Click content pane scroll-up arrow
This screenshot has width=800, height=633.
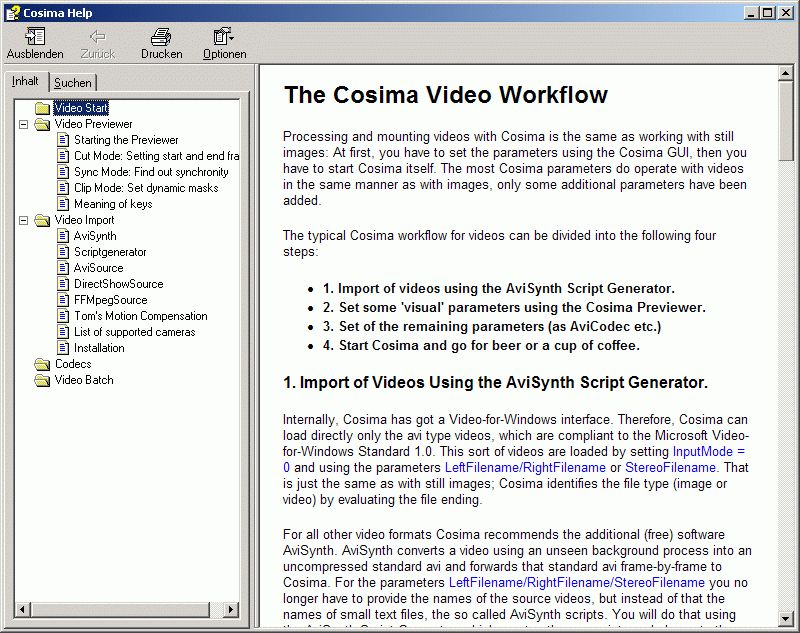coord(787,73)
